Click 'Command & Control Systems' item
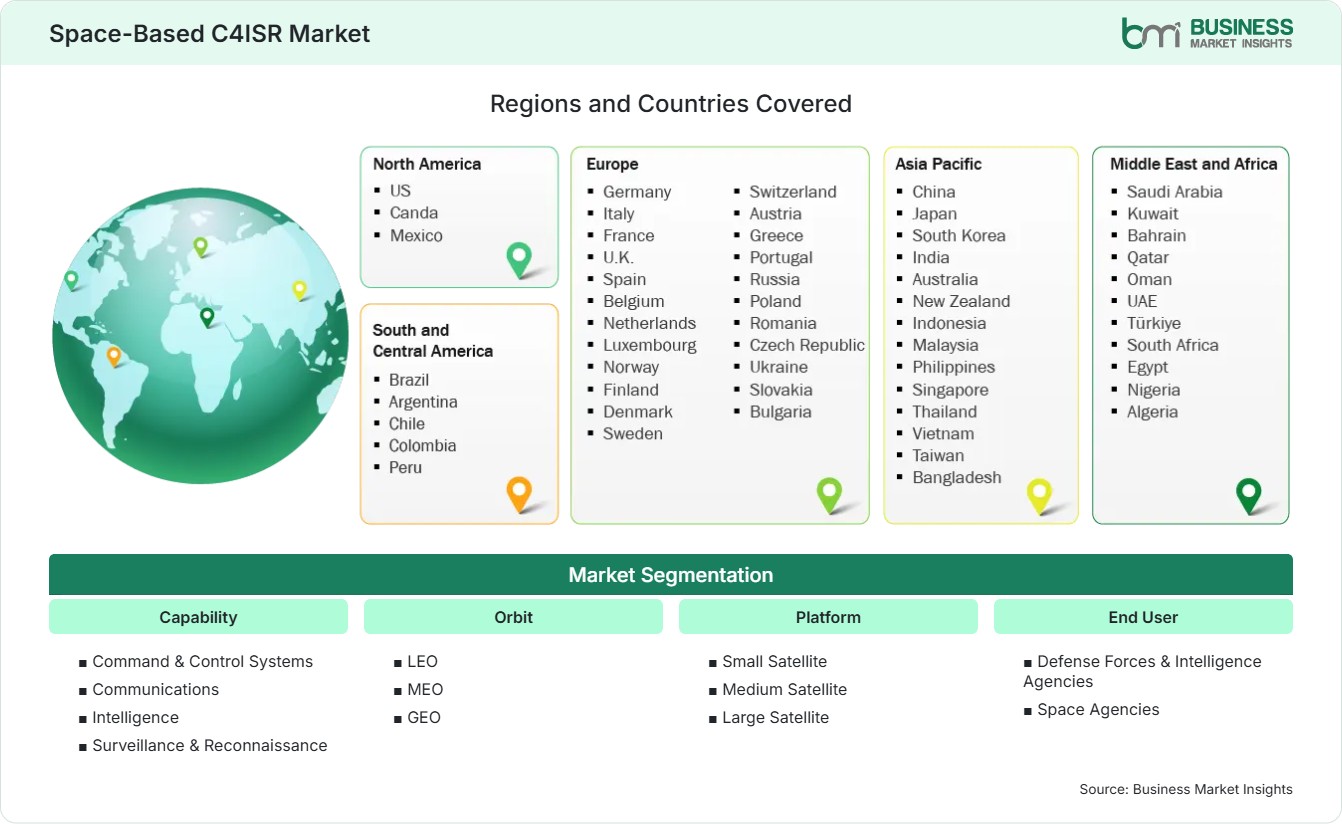The width and height of the screenshot is (1342, 824). coord(203,662)
